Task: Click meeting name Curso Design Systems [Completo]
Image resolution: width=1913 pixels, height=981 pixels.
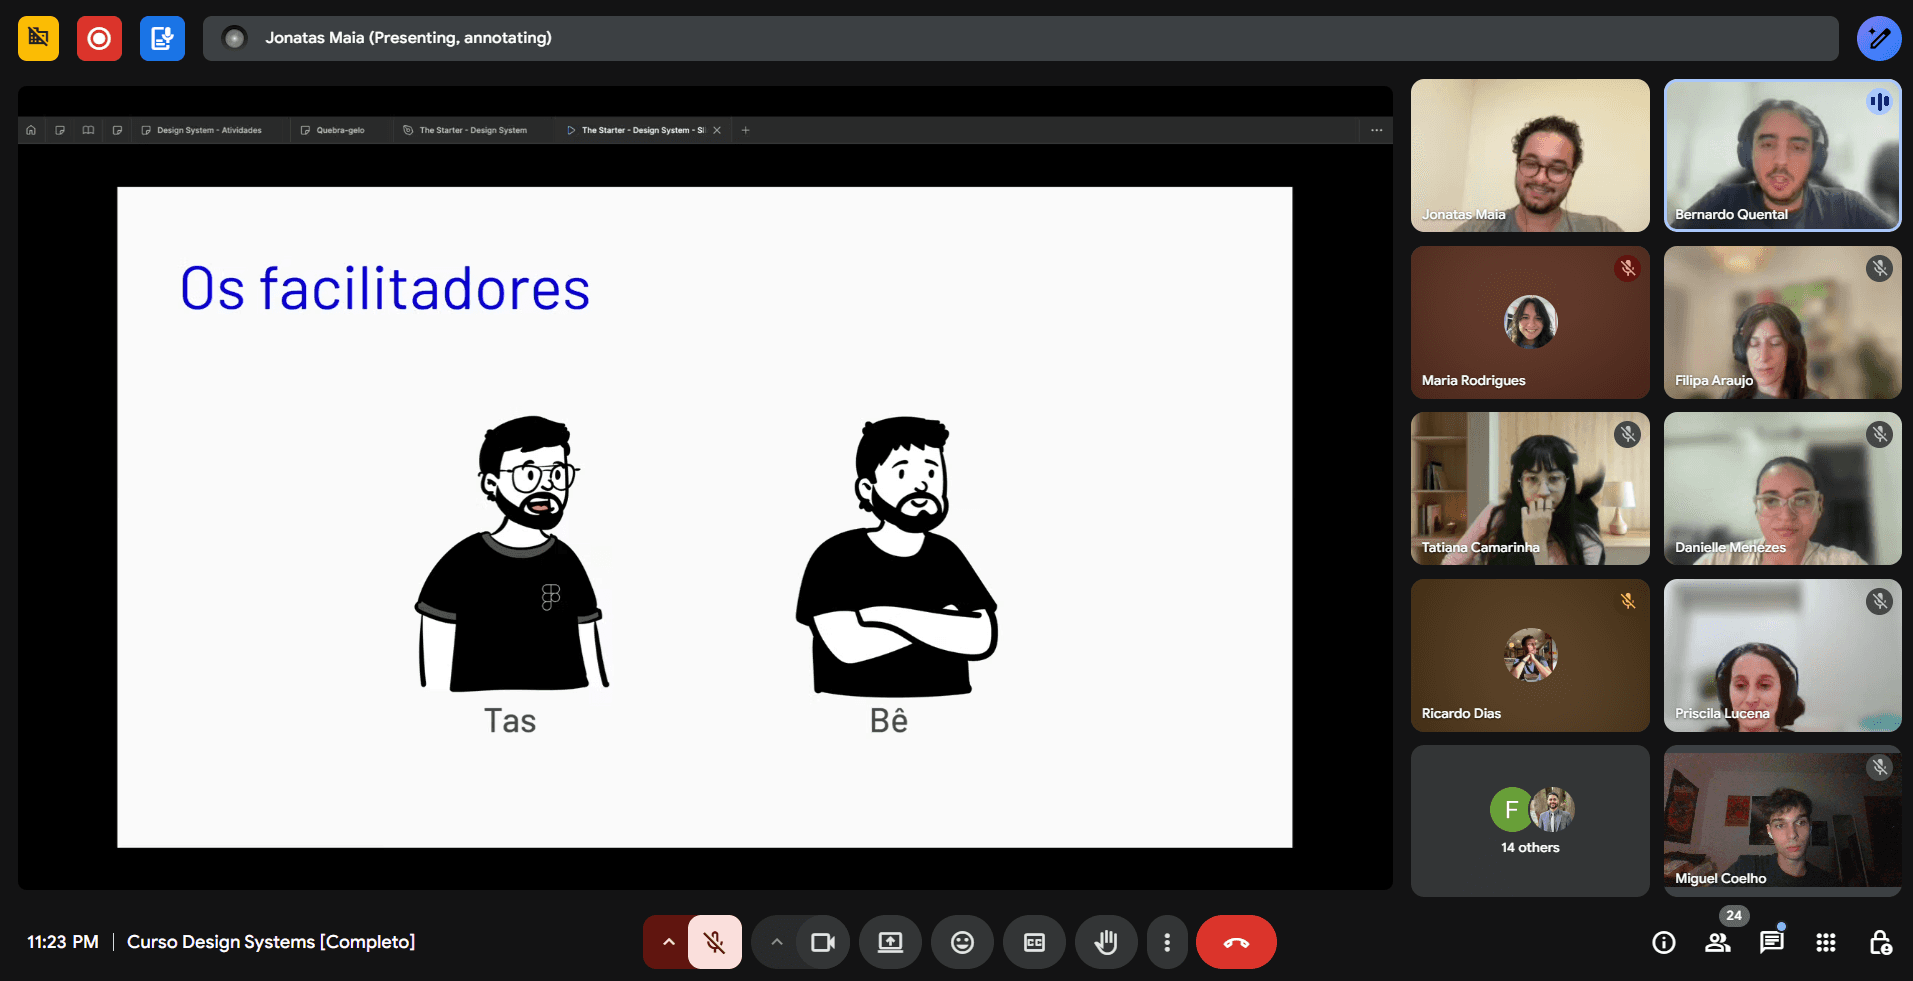Action: click(271, 942)
